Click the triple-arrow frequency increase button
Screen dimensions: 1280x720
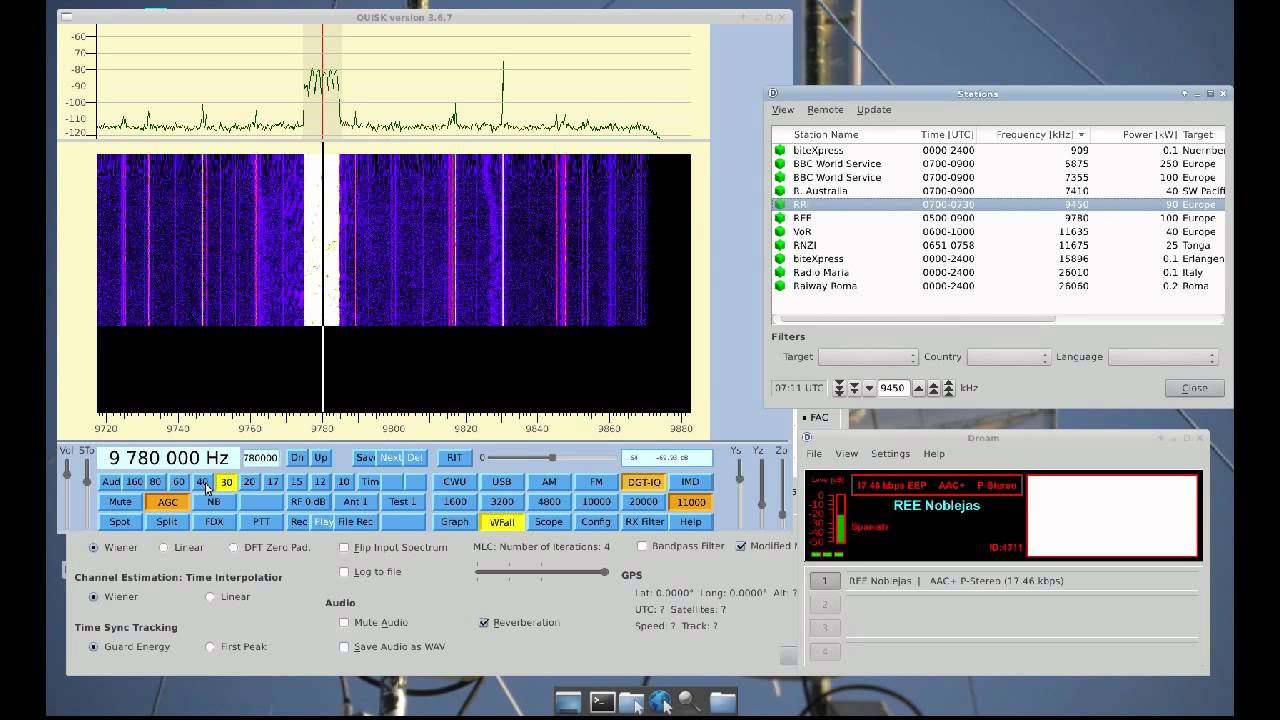click(x=948, y=388)
